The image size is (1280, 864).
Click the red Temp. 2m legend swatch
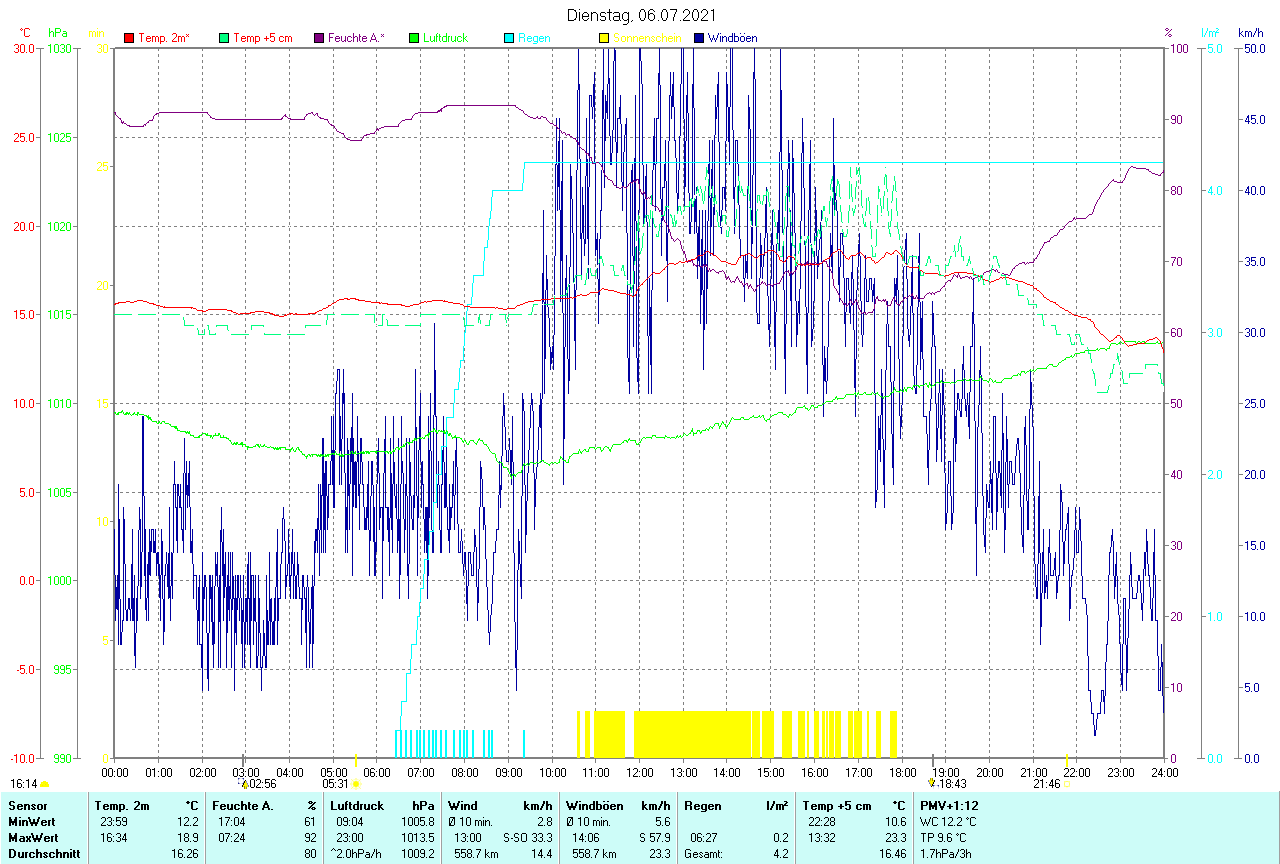[129, 38]
